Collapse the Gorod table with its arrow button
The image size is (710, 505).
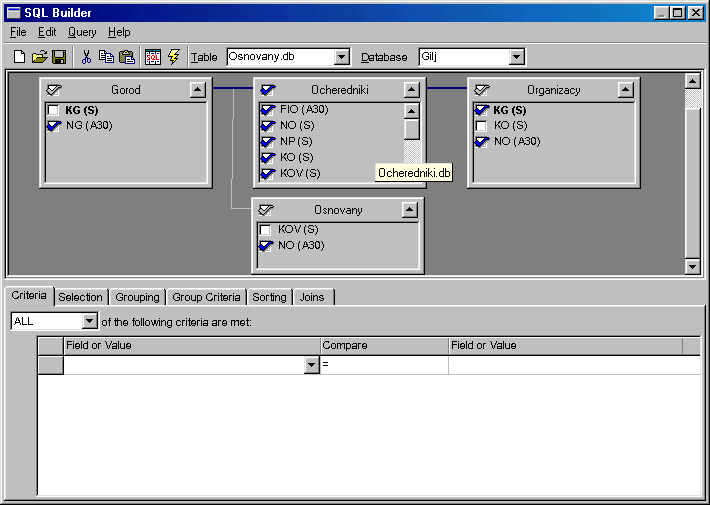197,90
